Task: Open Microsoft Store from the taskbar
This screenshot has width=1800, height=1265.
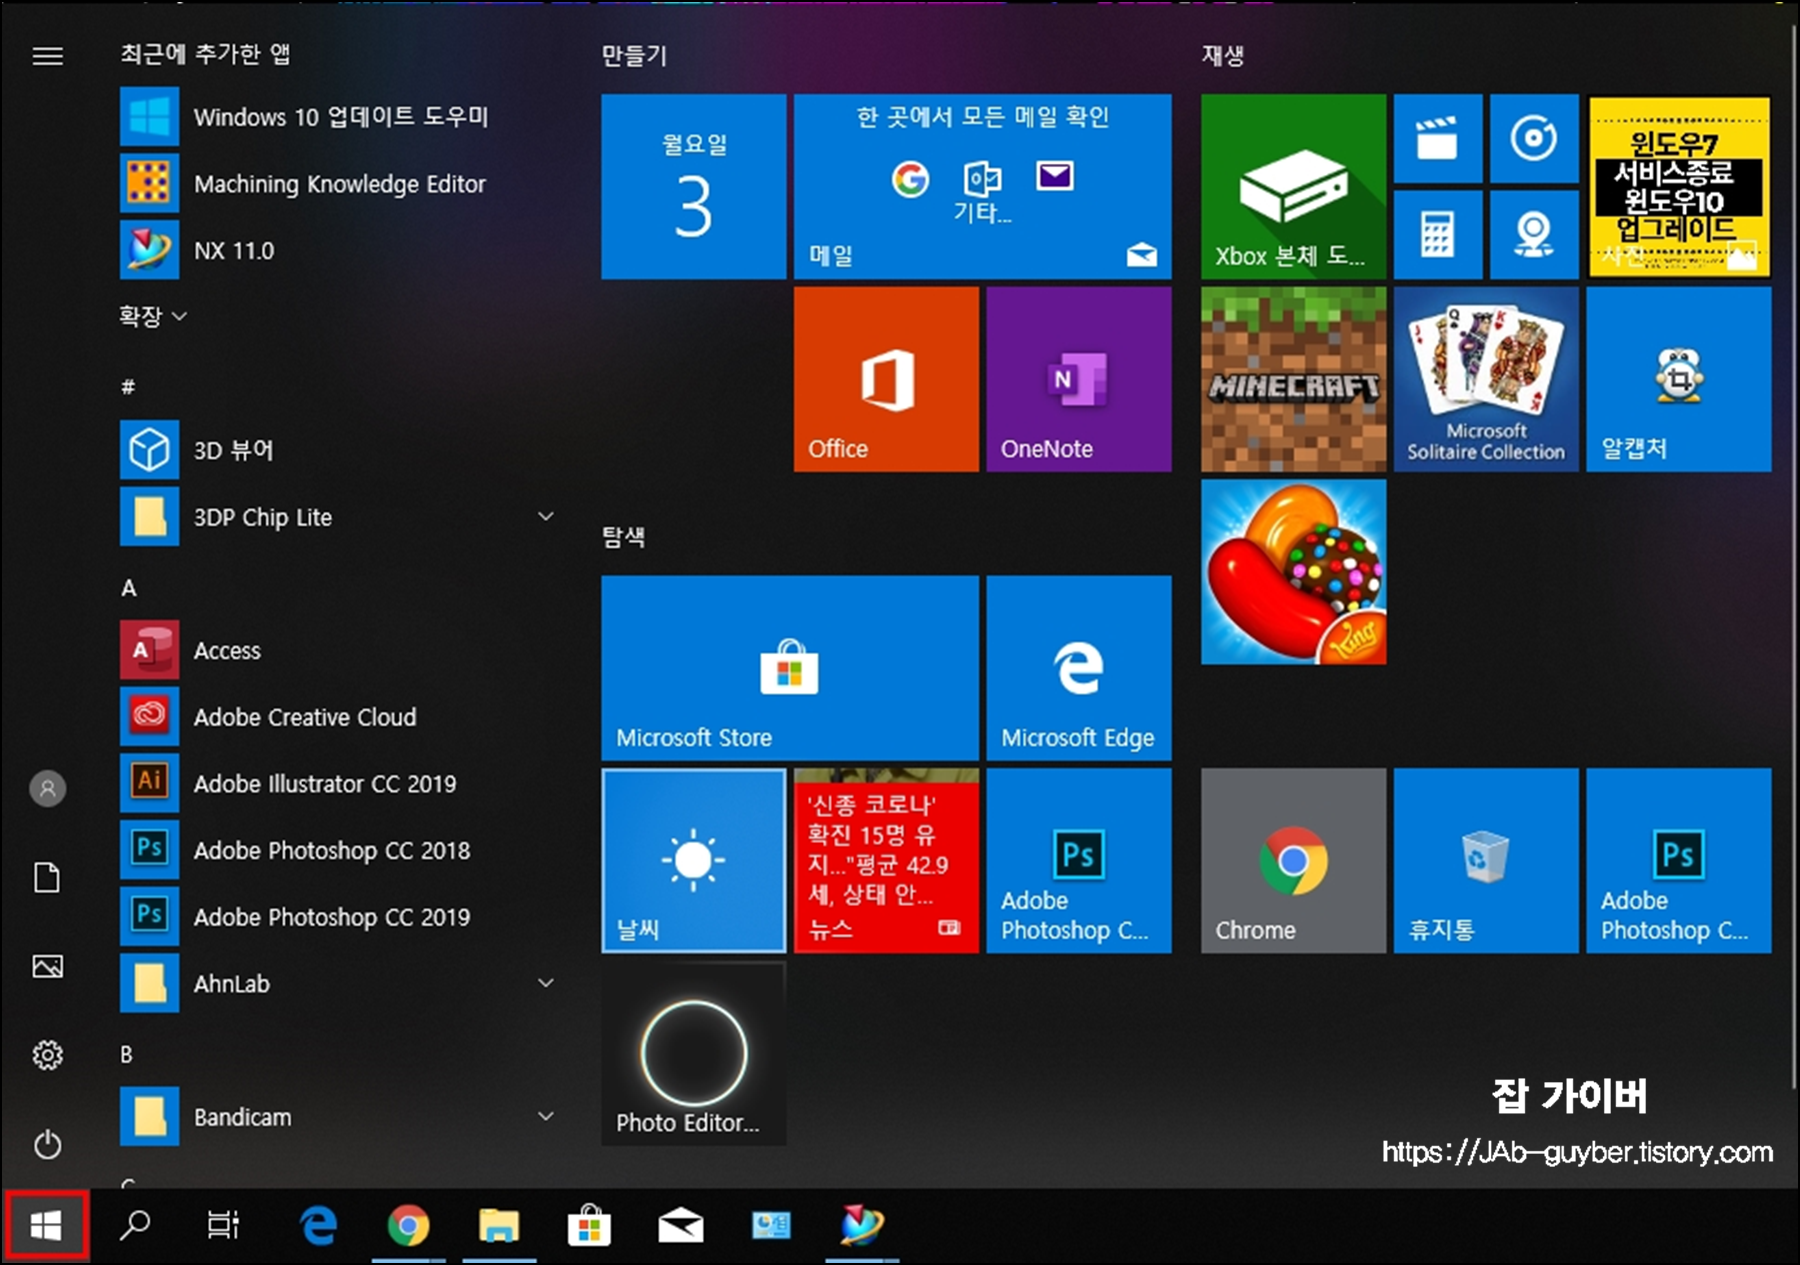Action: [x=589, y=1225]
